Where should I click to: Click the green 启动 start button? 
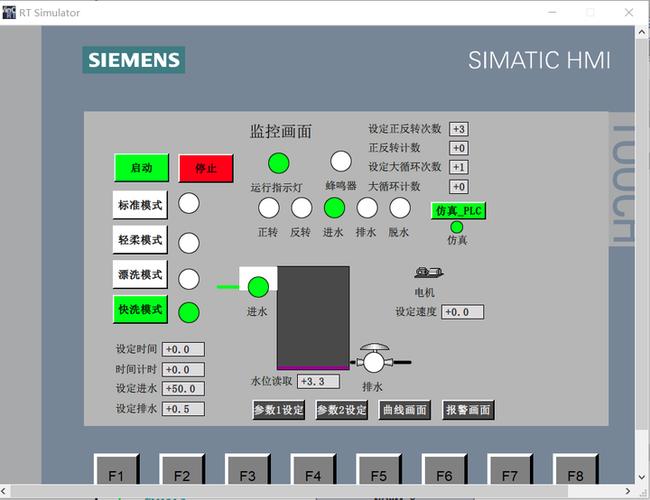click(141, 167)
